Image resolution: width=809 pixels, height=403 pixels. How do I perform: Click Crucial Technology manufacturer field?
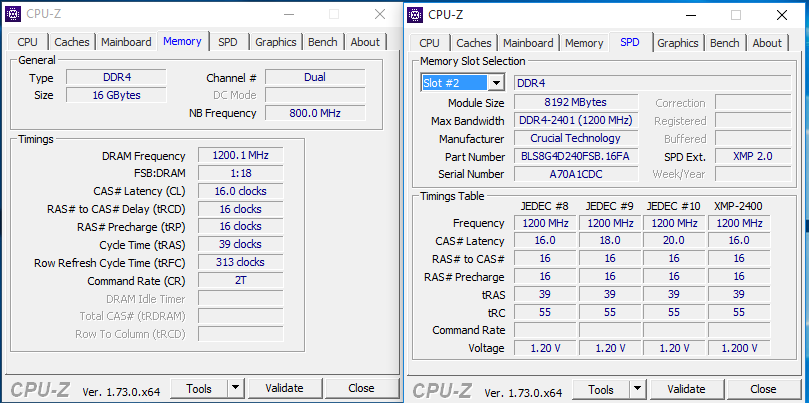(576, 138)
